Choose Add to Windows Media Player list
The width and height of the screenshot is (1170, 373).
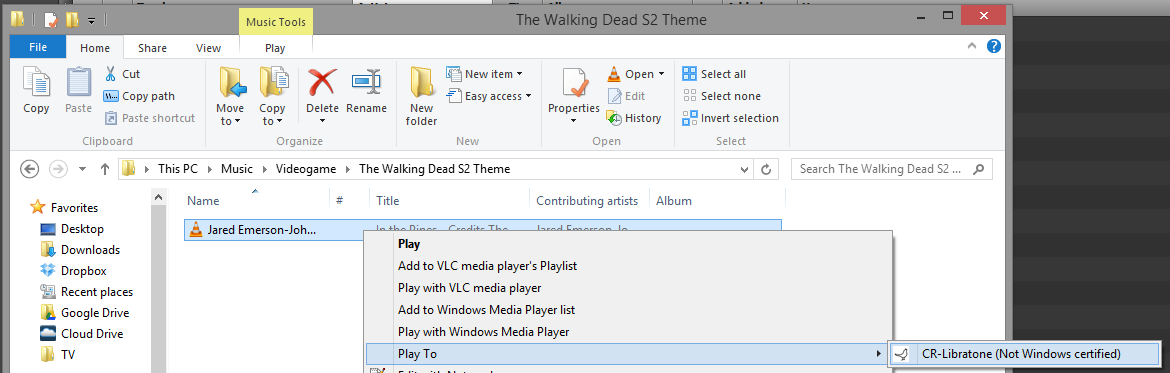pyautogui.click(x=628, y=310)
